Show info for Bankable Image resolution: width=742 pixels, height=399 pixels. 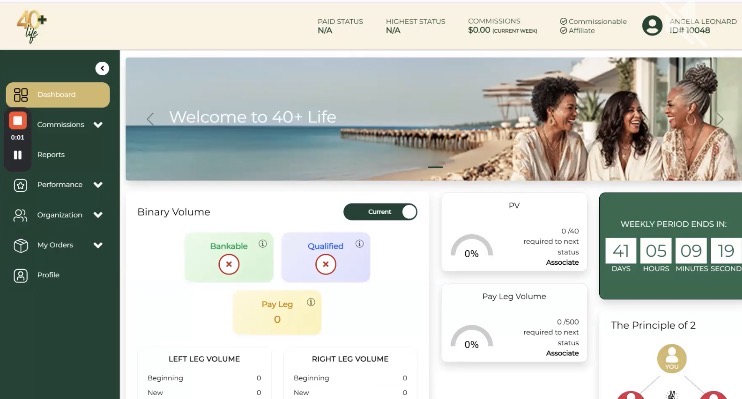pos(263,244)
